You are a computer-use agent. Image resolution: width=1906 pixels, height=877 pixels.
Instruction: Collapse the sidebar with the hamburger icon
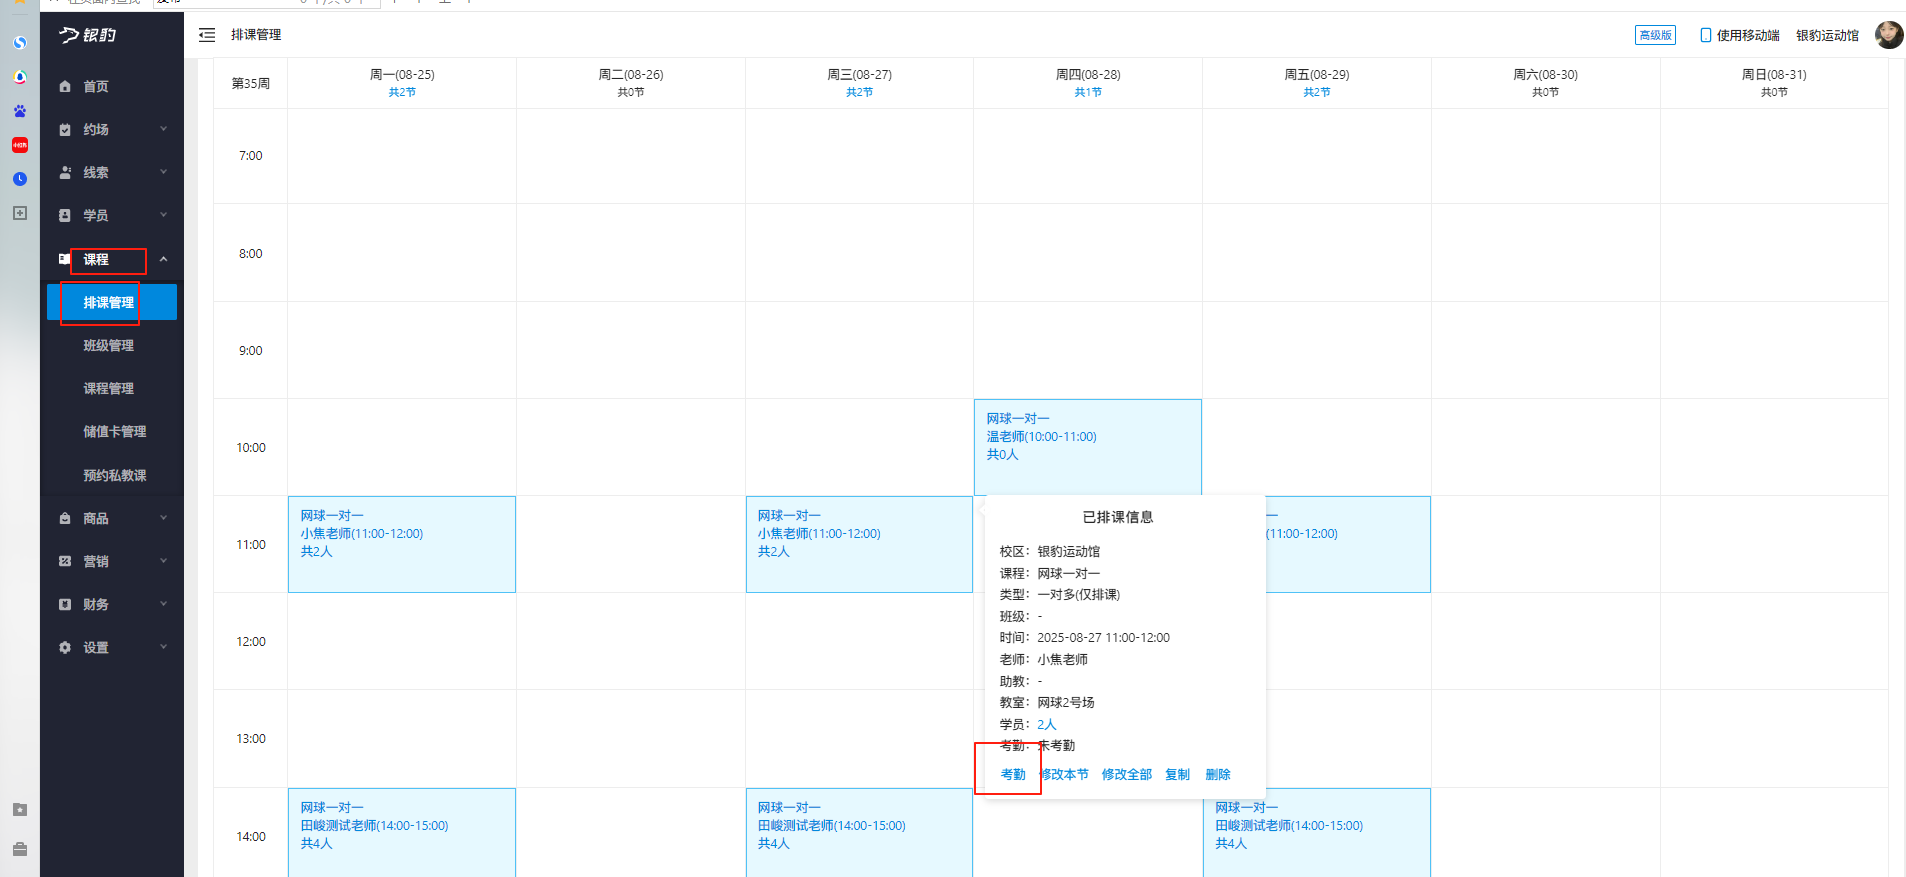click(x=207, y=35)
